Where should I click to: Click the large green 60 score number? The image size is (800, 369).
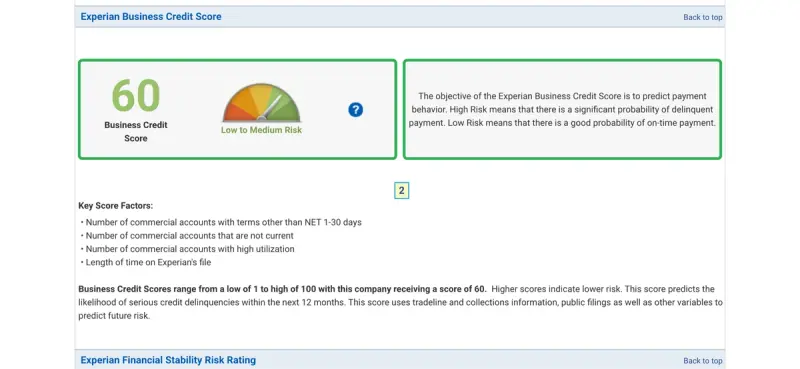coord(136,95)
